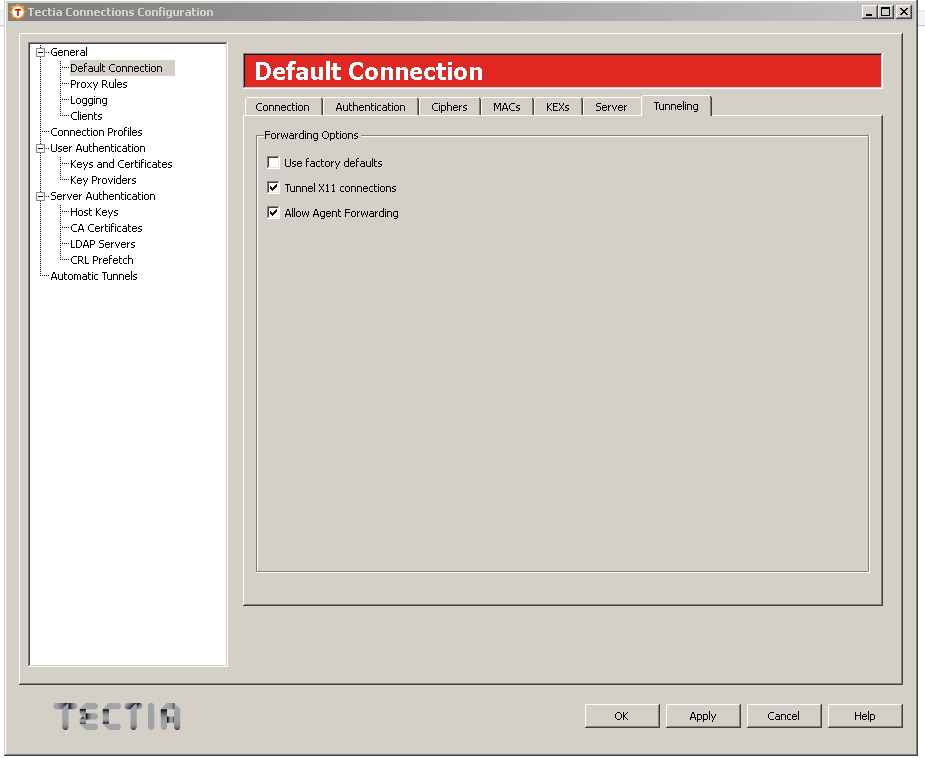925x758 pixels.
Task: Open the Clients tree item
Action: (x=86, y=116)
